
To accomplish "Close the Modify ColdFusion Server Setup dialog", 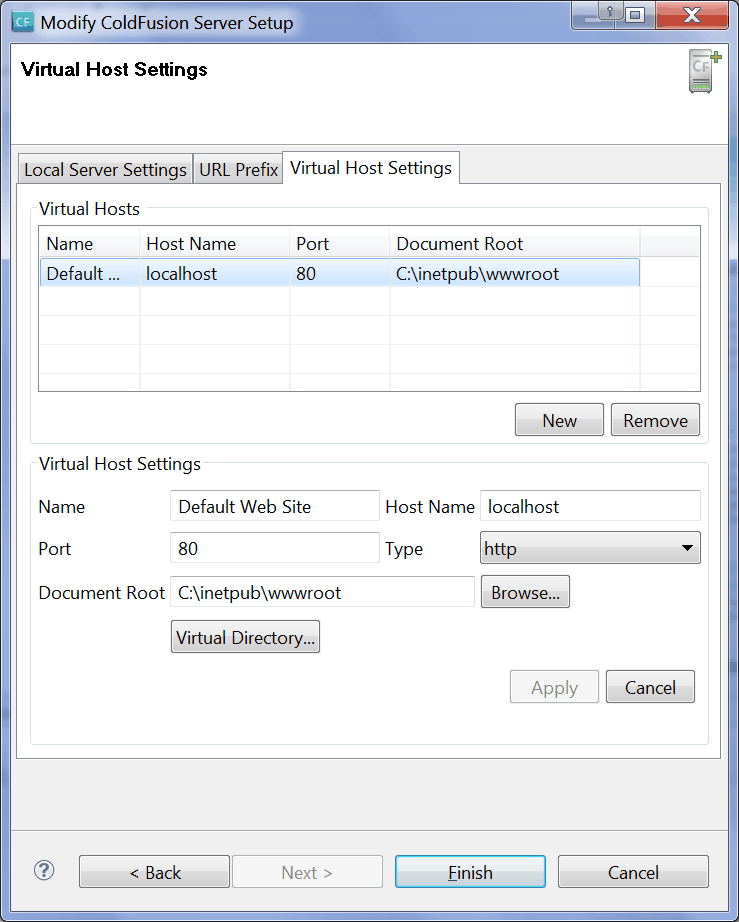I will coord(692,15).
